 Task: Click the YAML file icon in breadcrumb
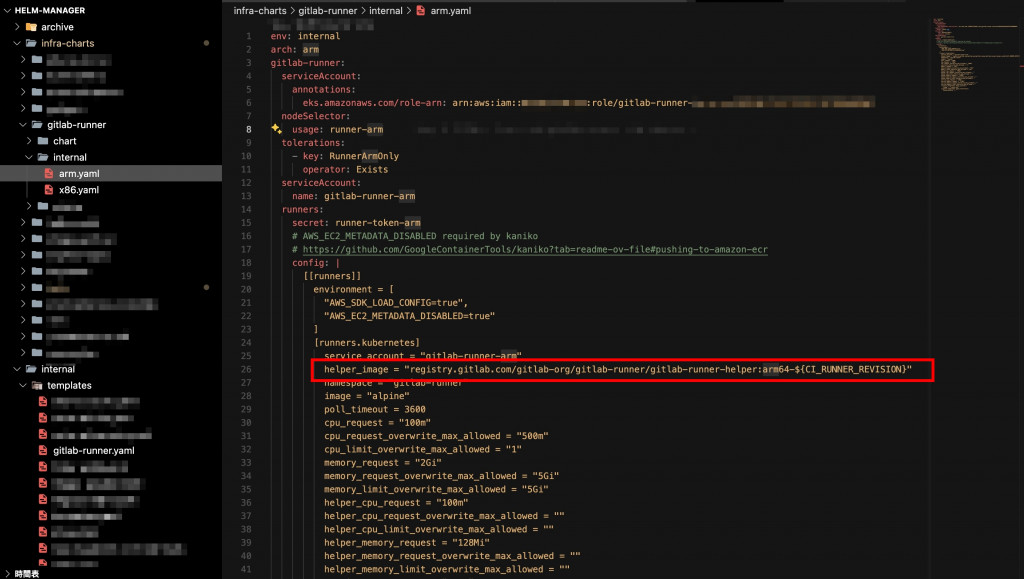click(x=421, y=10)
